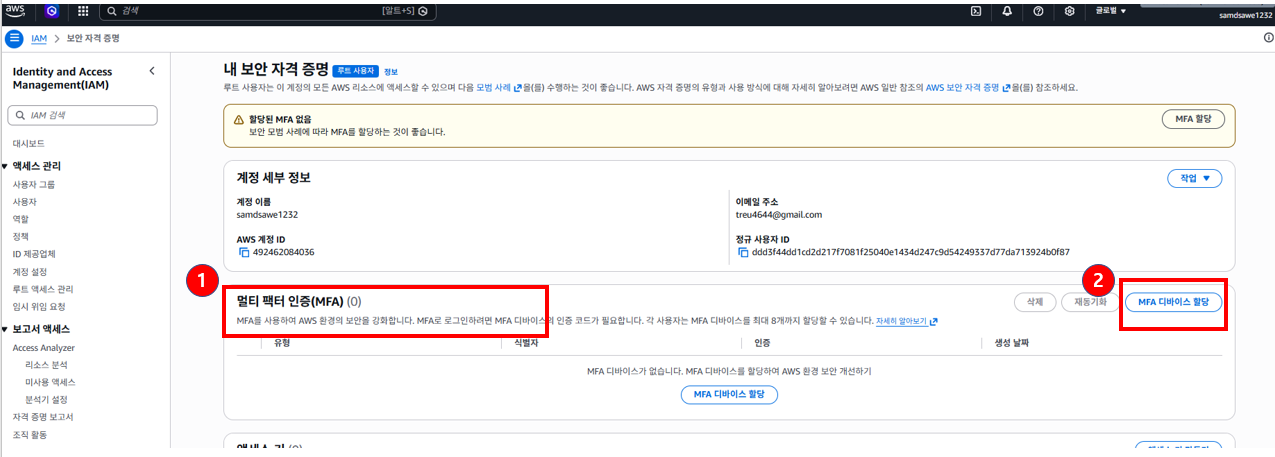
Task: Open 리소스 분석 under Access Analyzer
Action: (x=45, y=365)
